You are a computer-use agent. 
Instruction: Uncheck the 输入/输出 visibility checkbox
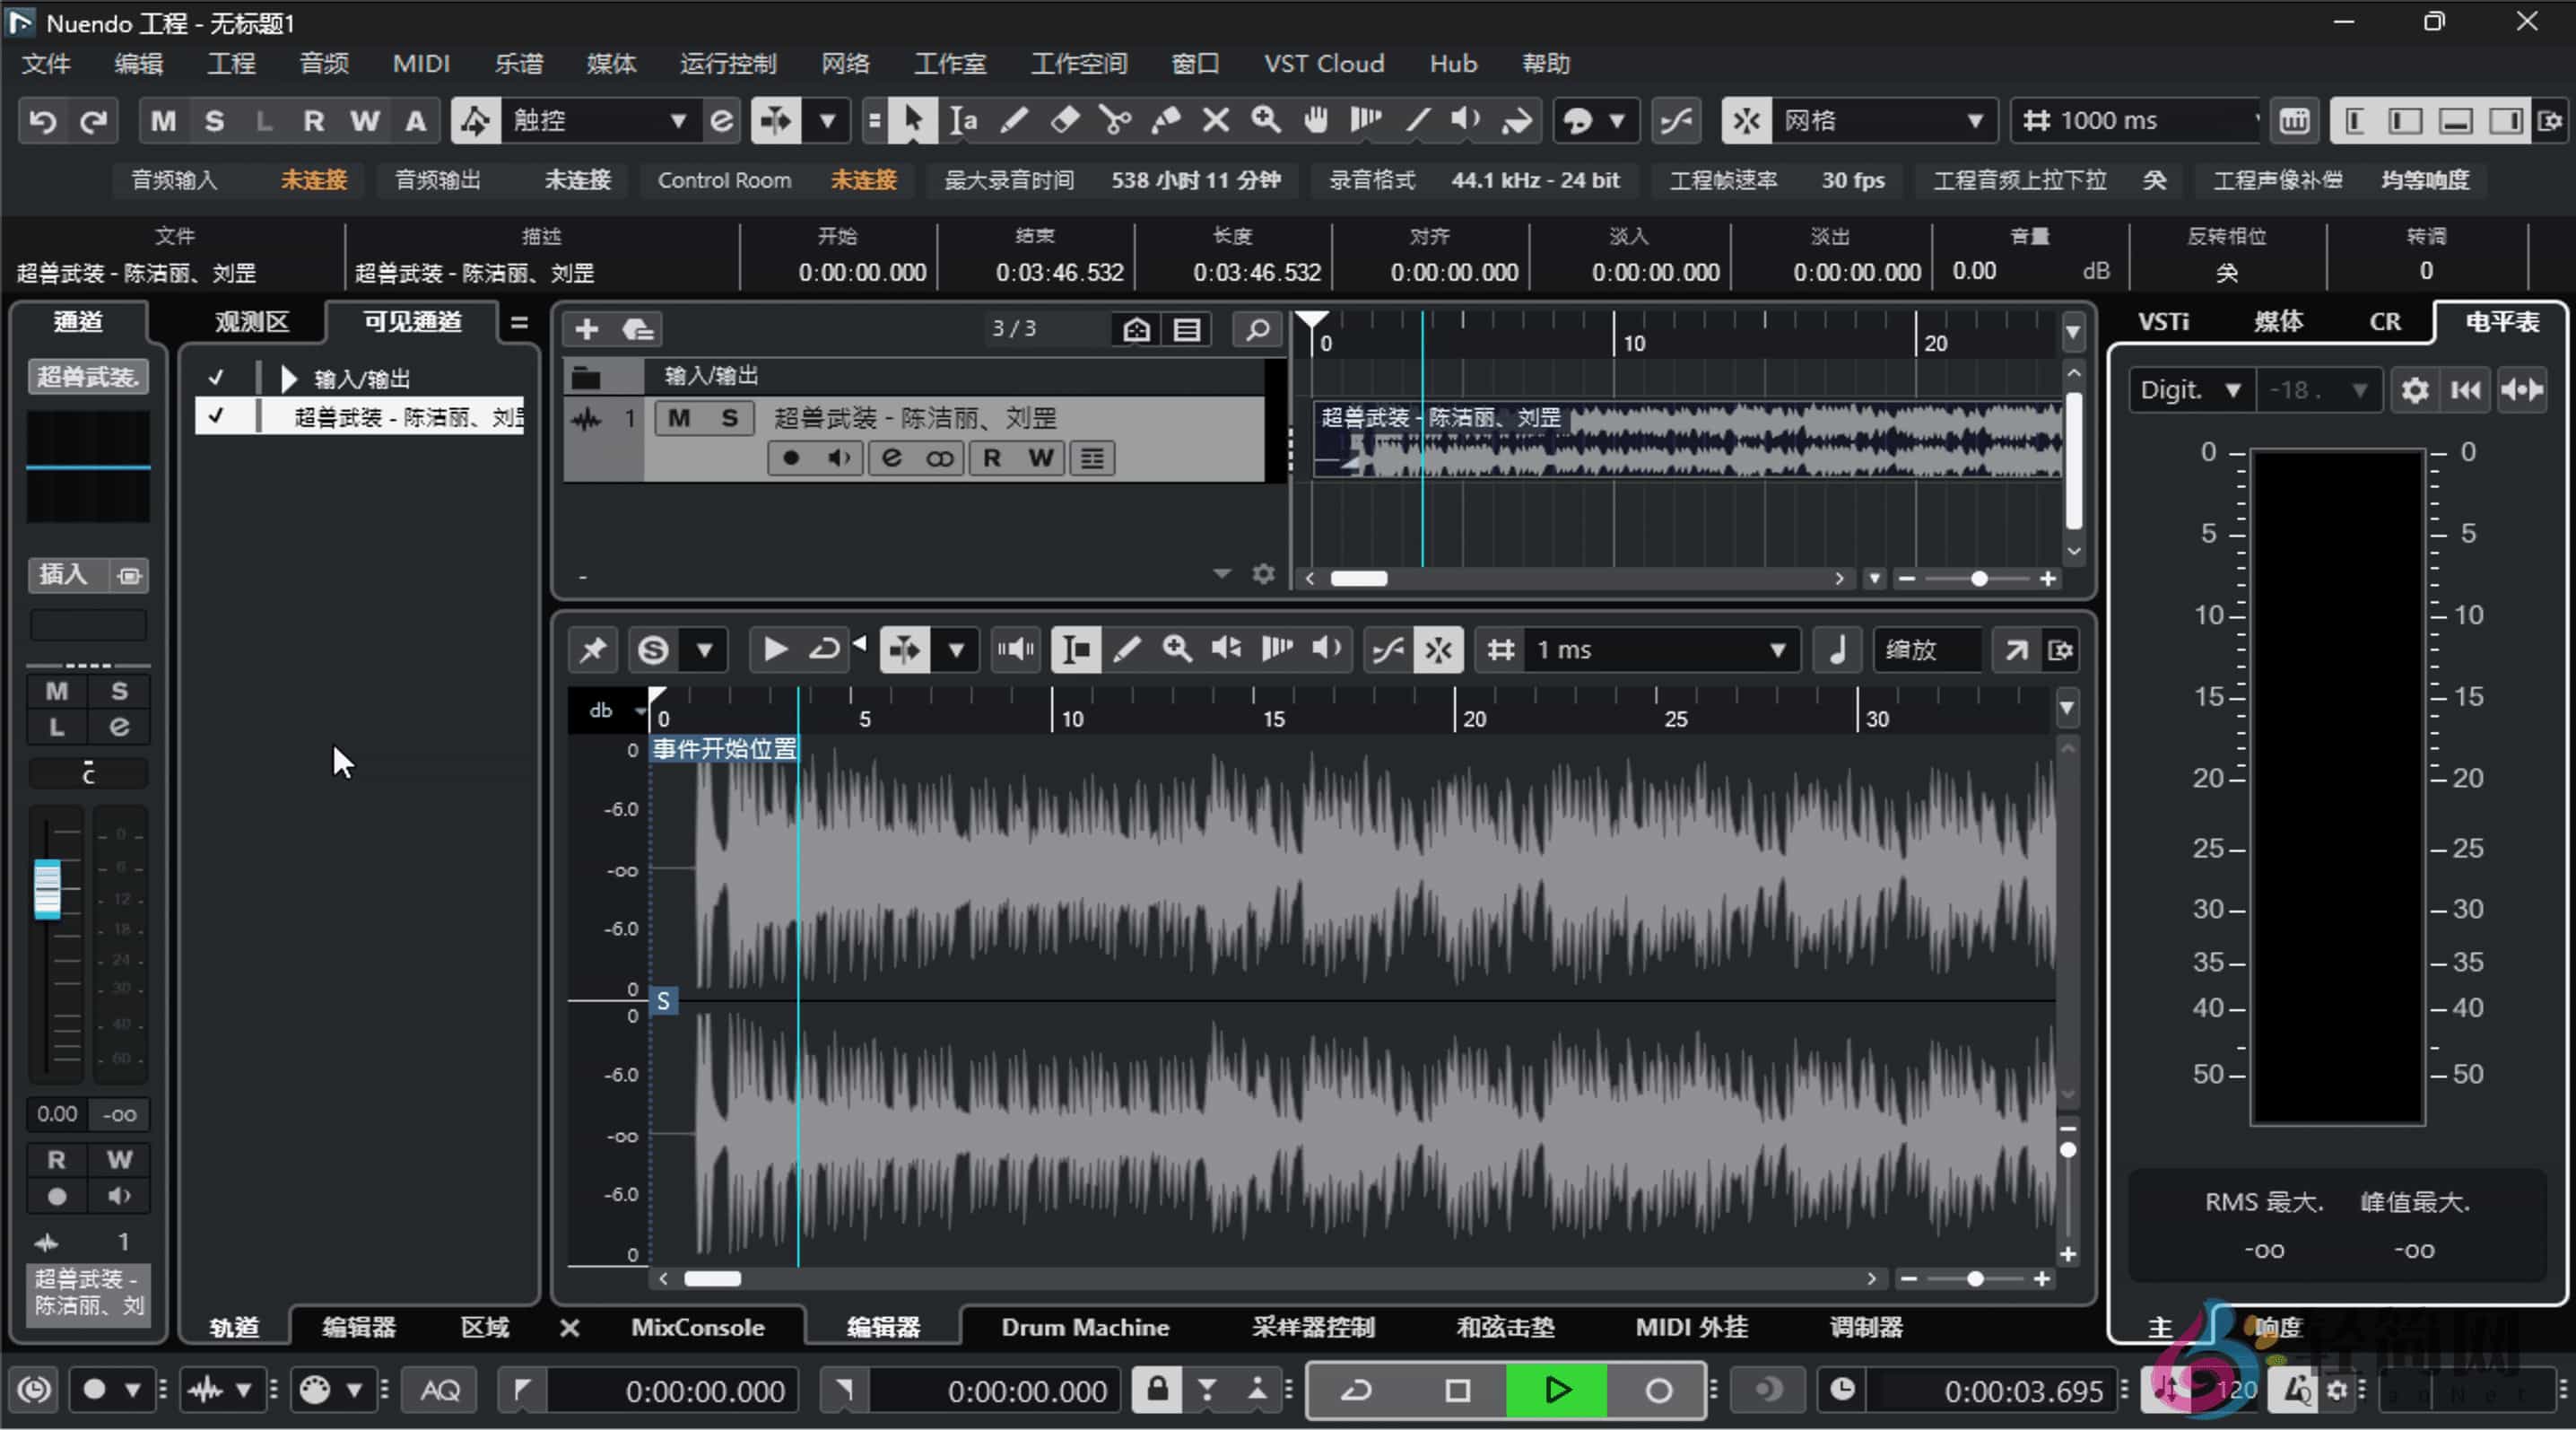216,377
